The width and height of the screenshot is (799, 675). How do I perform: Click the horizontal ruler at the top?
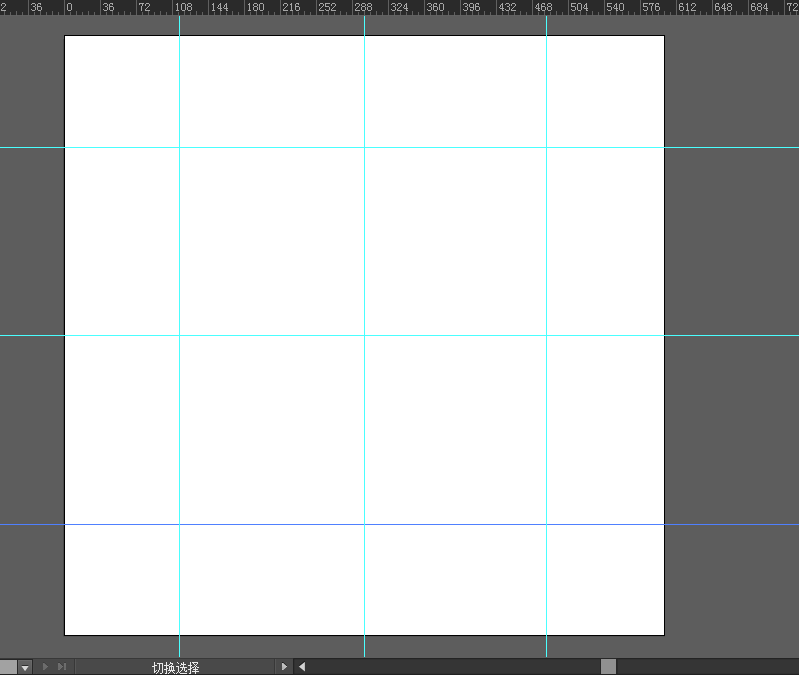point(400,7)
